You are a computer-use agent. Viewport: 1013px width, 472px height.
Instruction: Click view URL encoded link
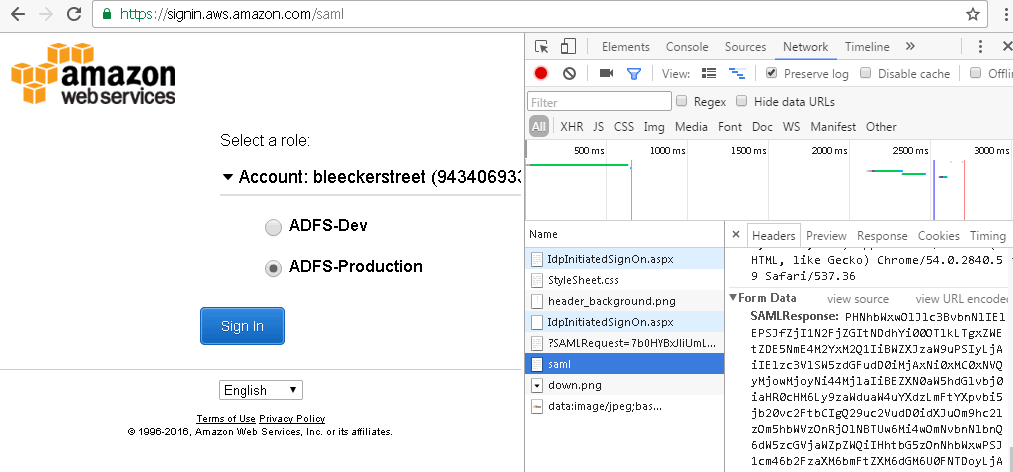962,299
